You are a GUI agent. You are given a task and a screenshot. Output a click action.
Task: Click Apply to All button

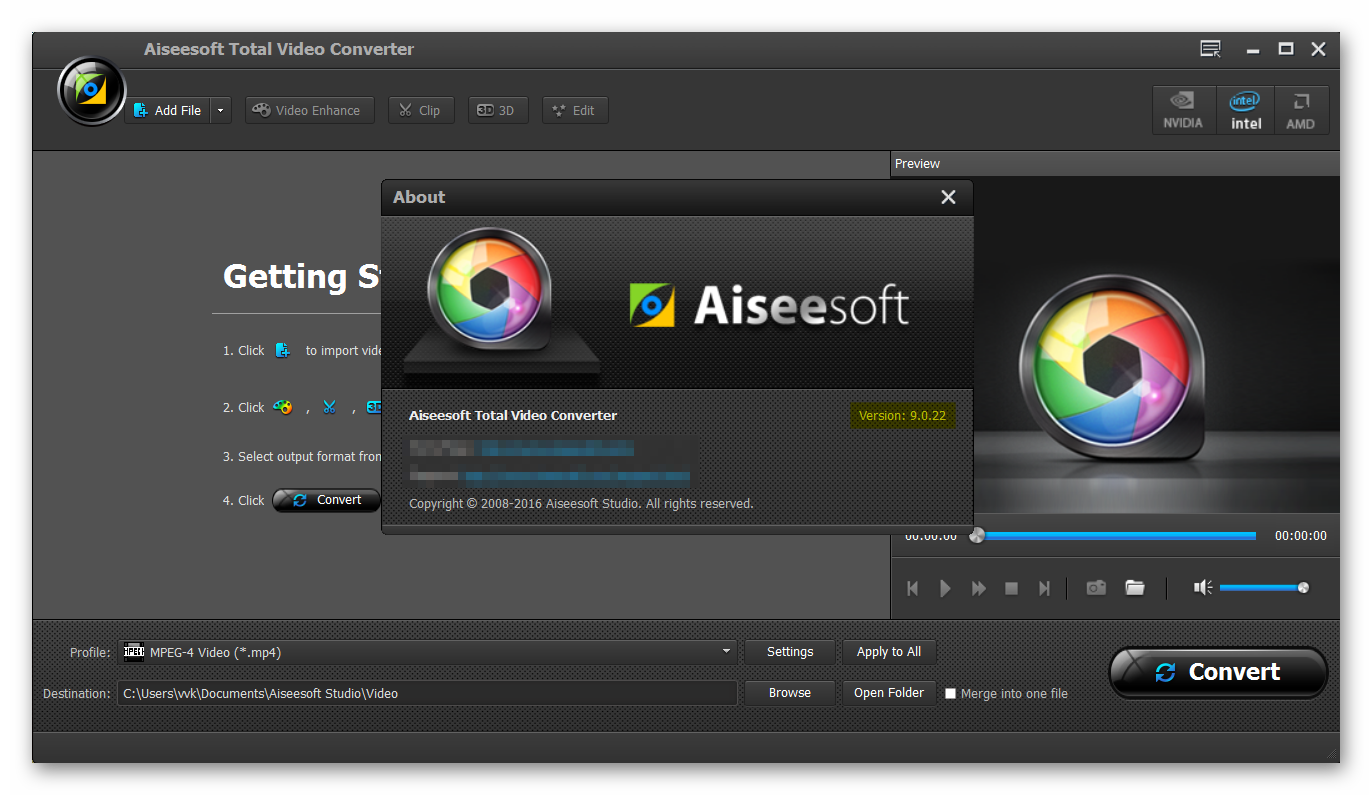pyautogui.click(x=889, y=652)
